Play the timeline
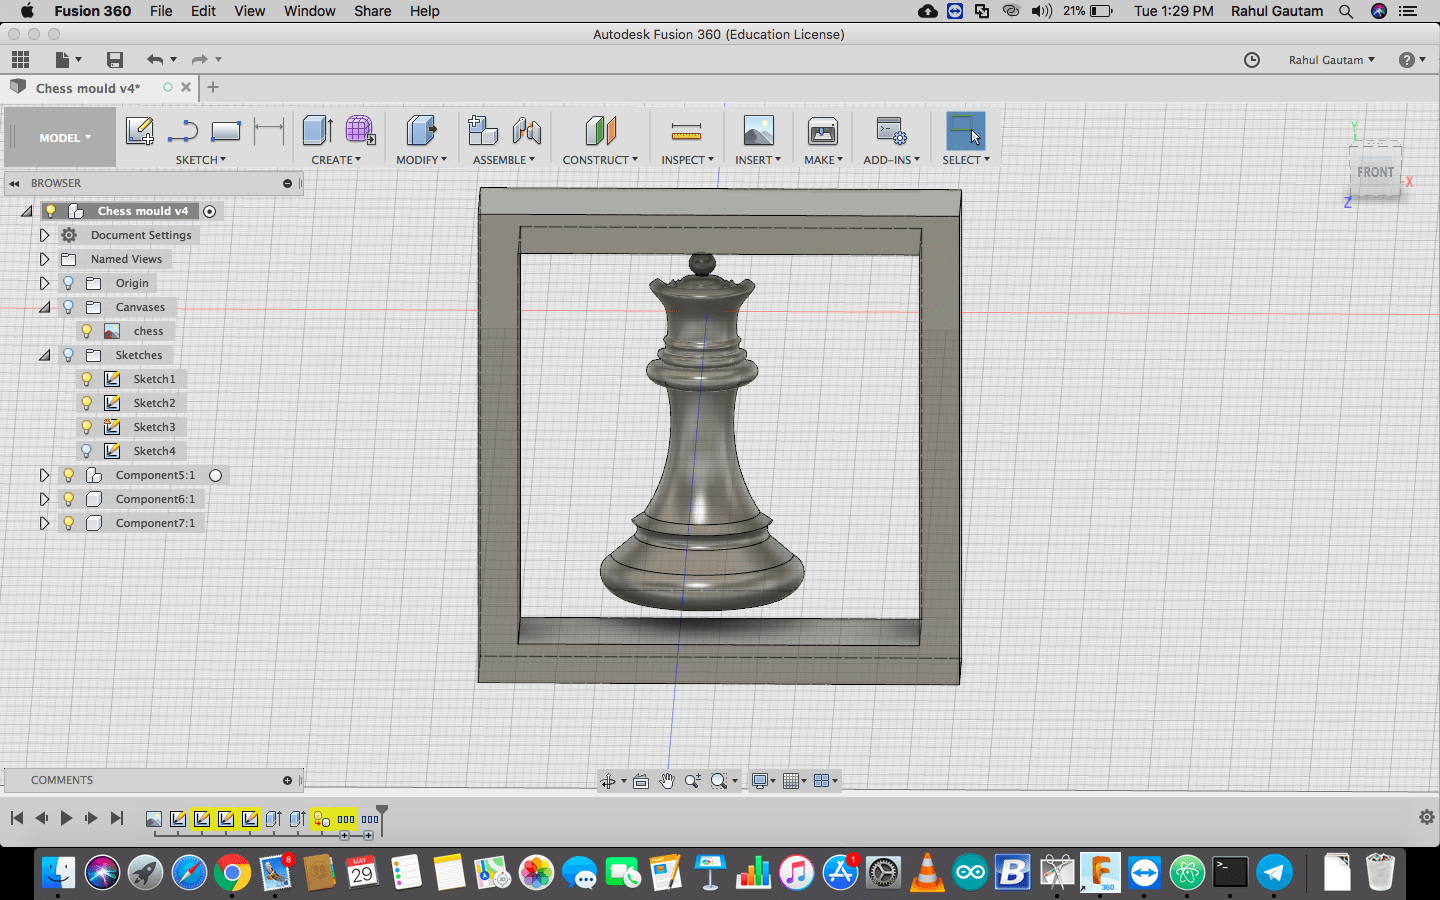This screenshot has width=1440, height=900. 66,818
